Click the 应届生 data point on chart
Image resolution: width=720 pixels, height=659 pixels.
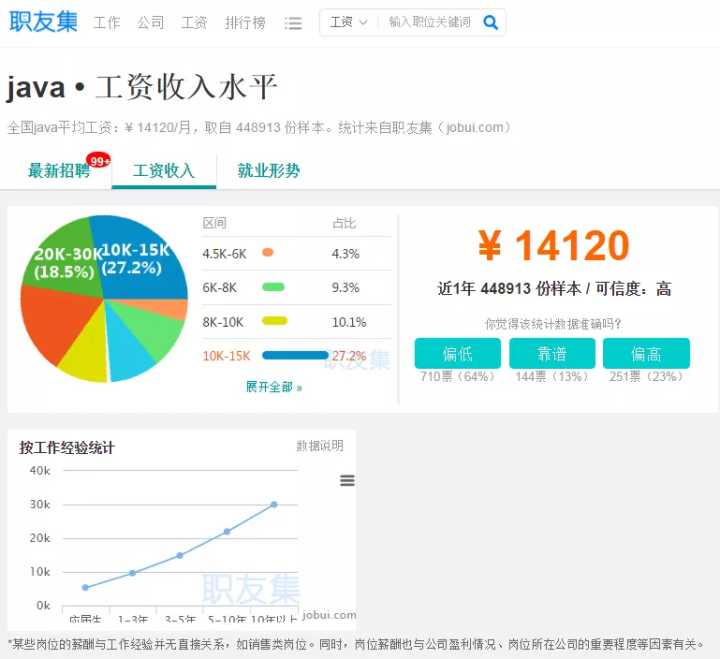point(85,587)
